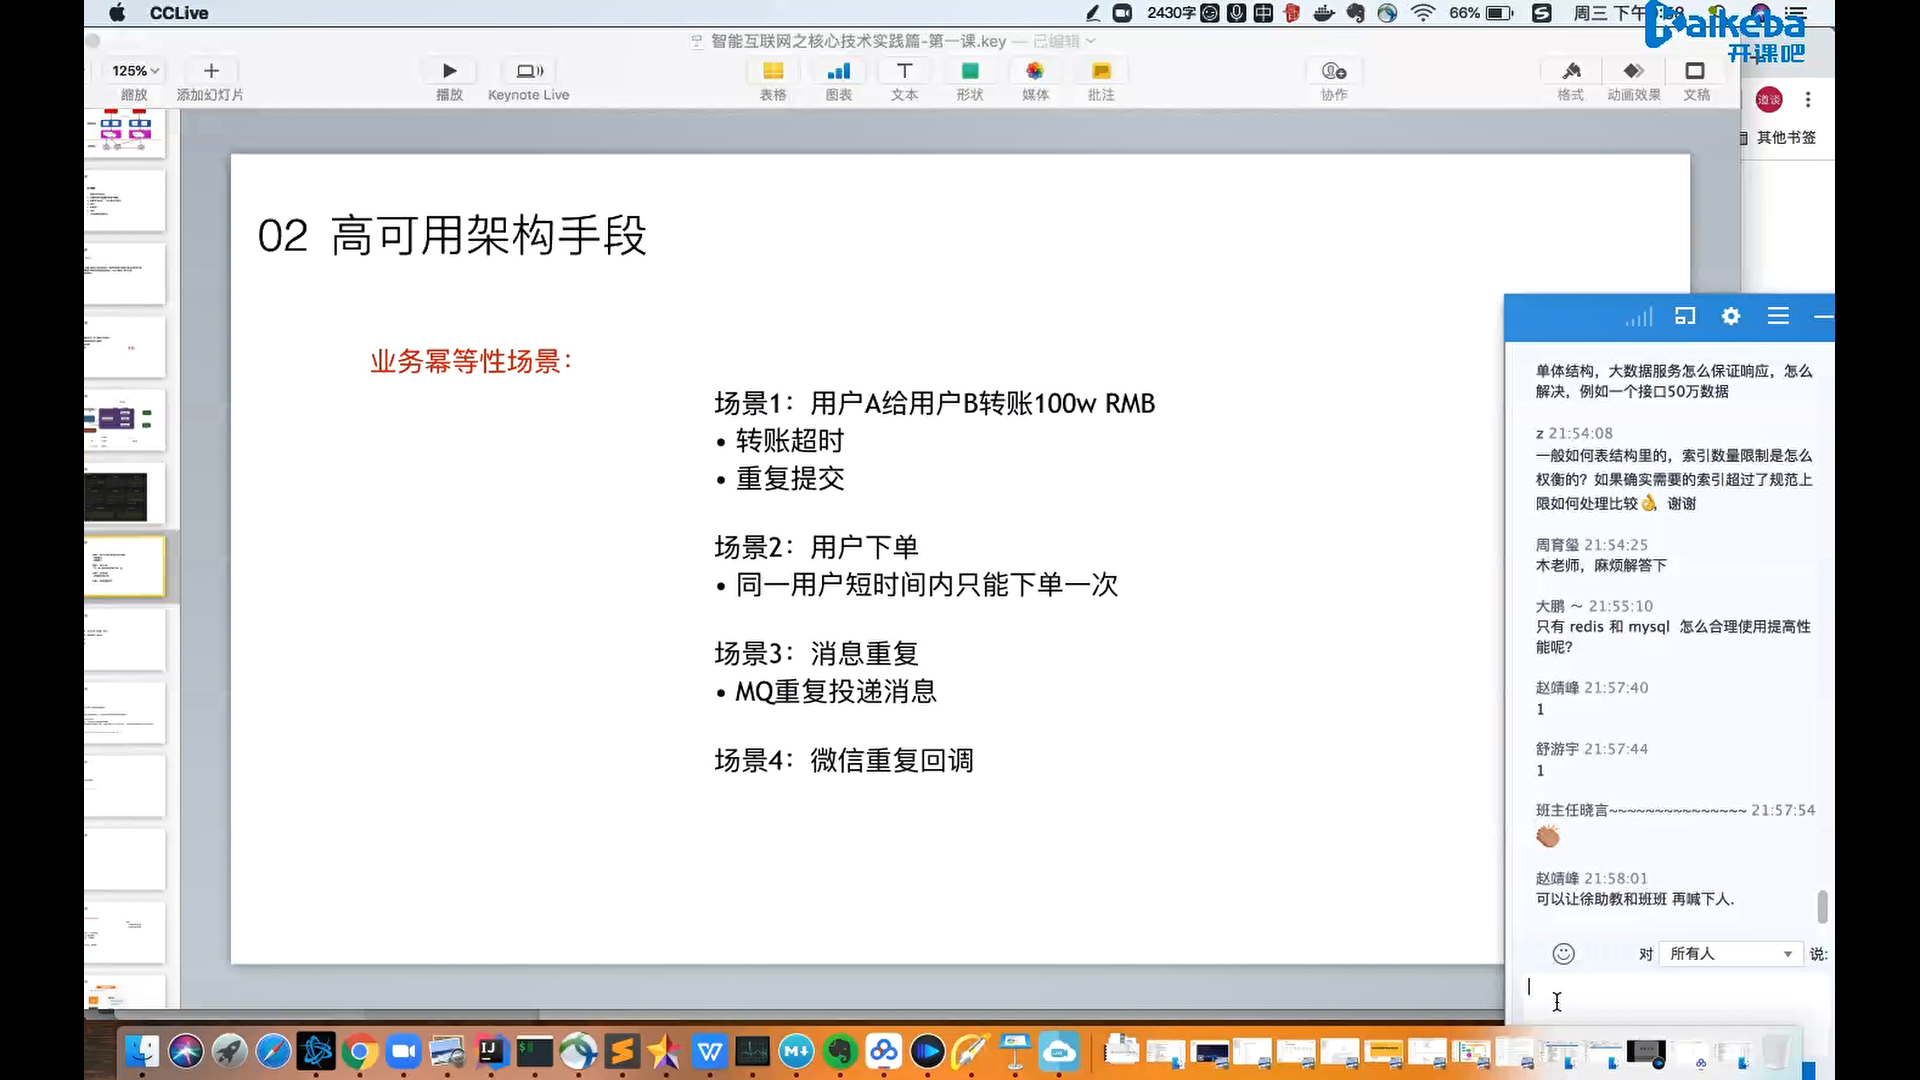1920x1080 pixels.
Task: Toggle the Animate effects panel
Action: point(1633,72)
